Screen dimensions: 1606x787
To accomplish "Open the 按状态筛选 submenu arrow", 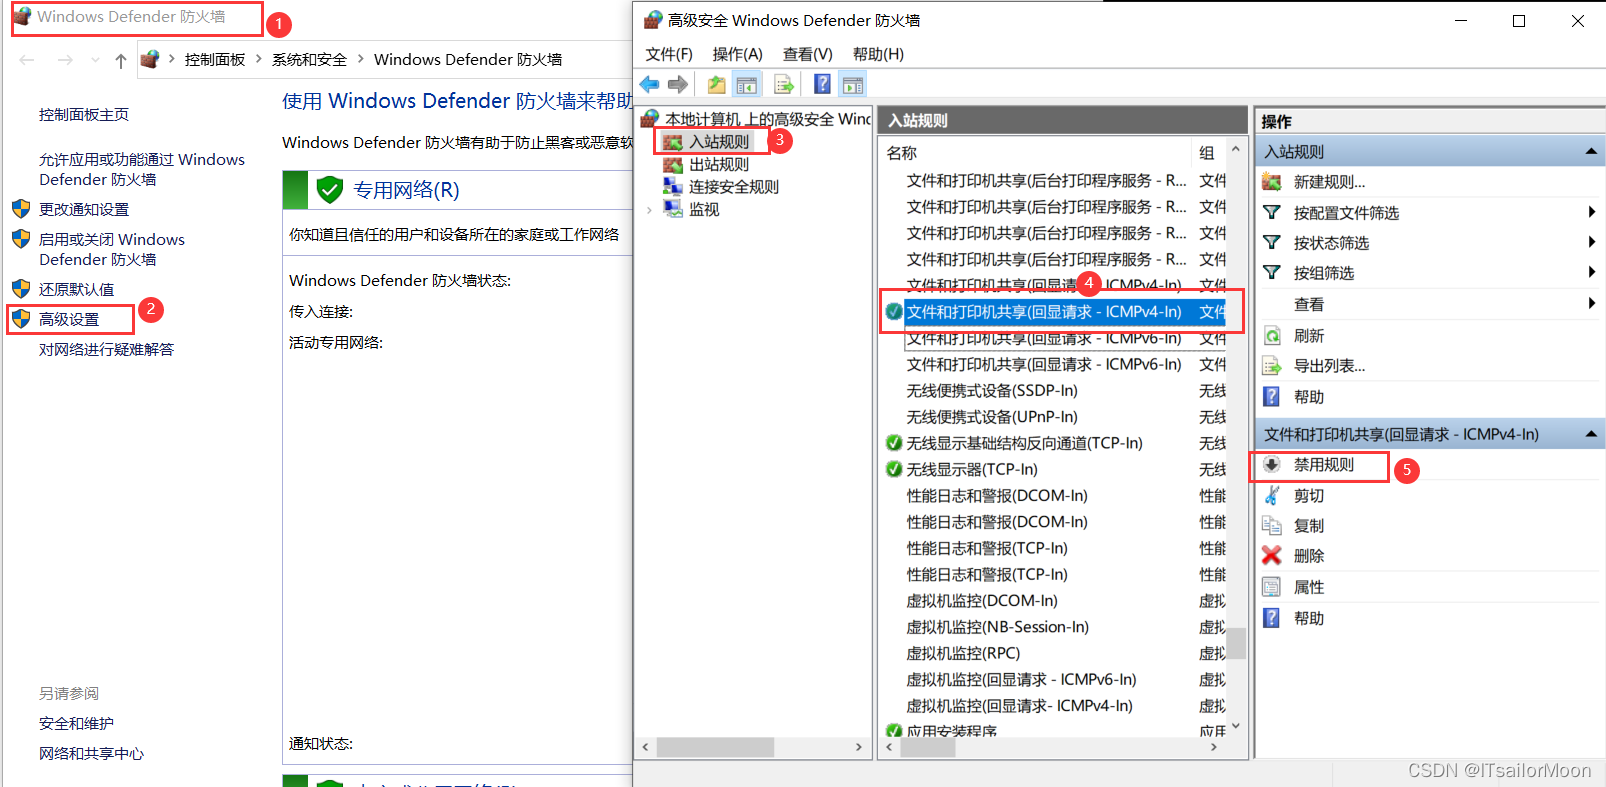I will point(1591,242).
